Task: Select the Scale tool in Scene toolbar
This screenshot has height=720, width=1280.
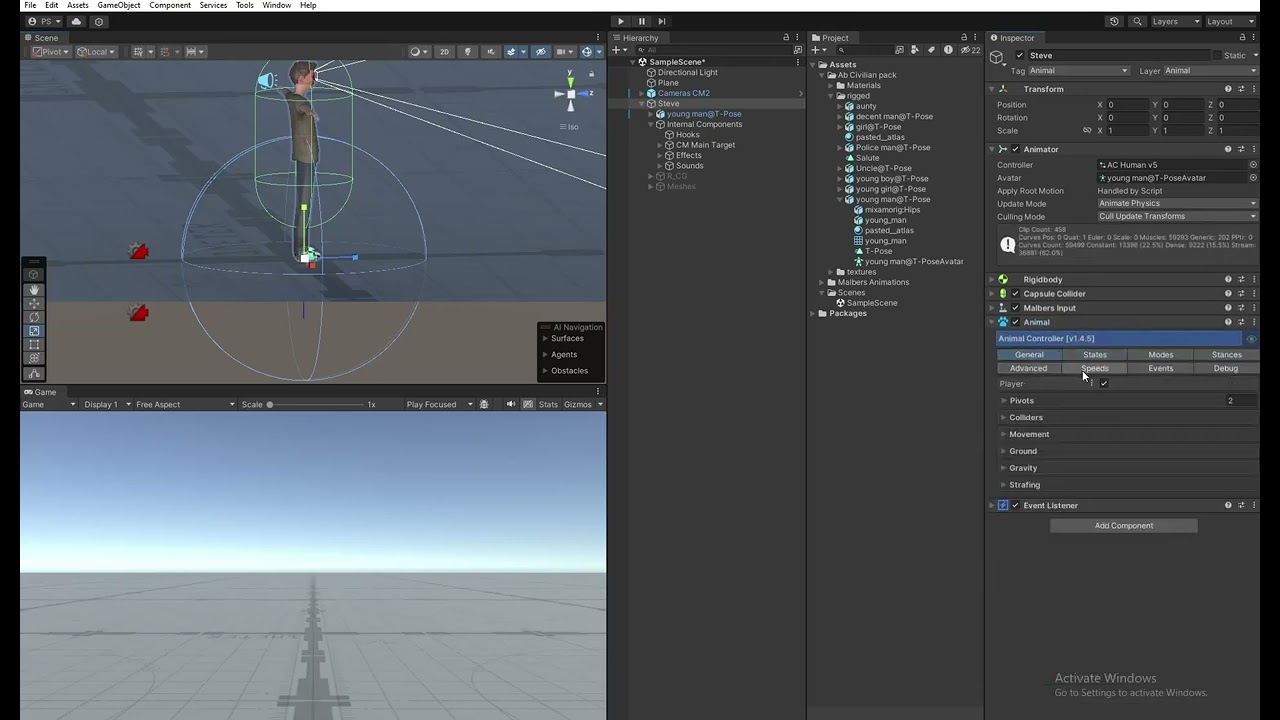Action: pos(35,331)
